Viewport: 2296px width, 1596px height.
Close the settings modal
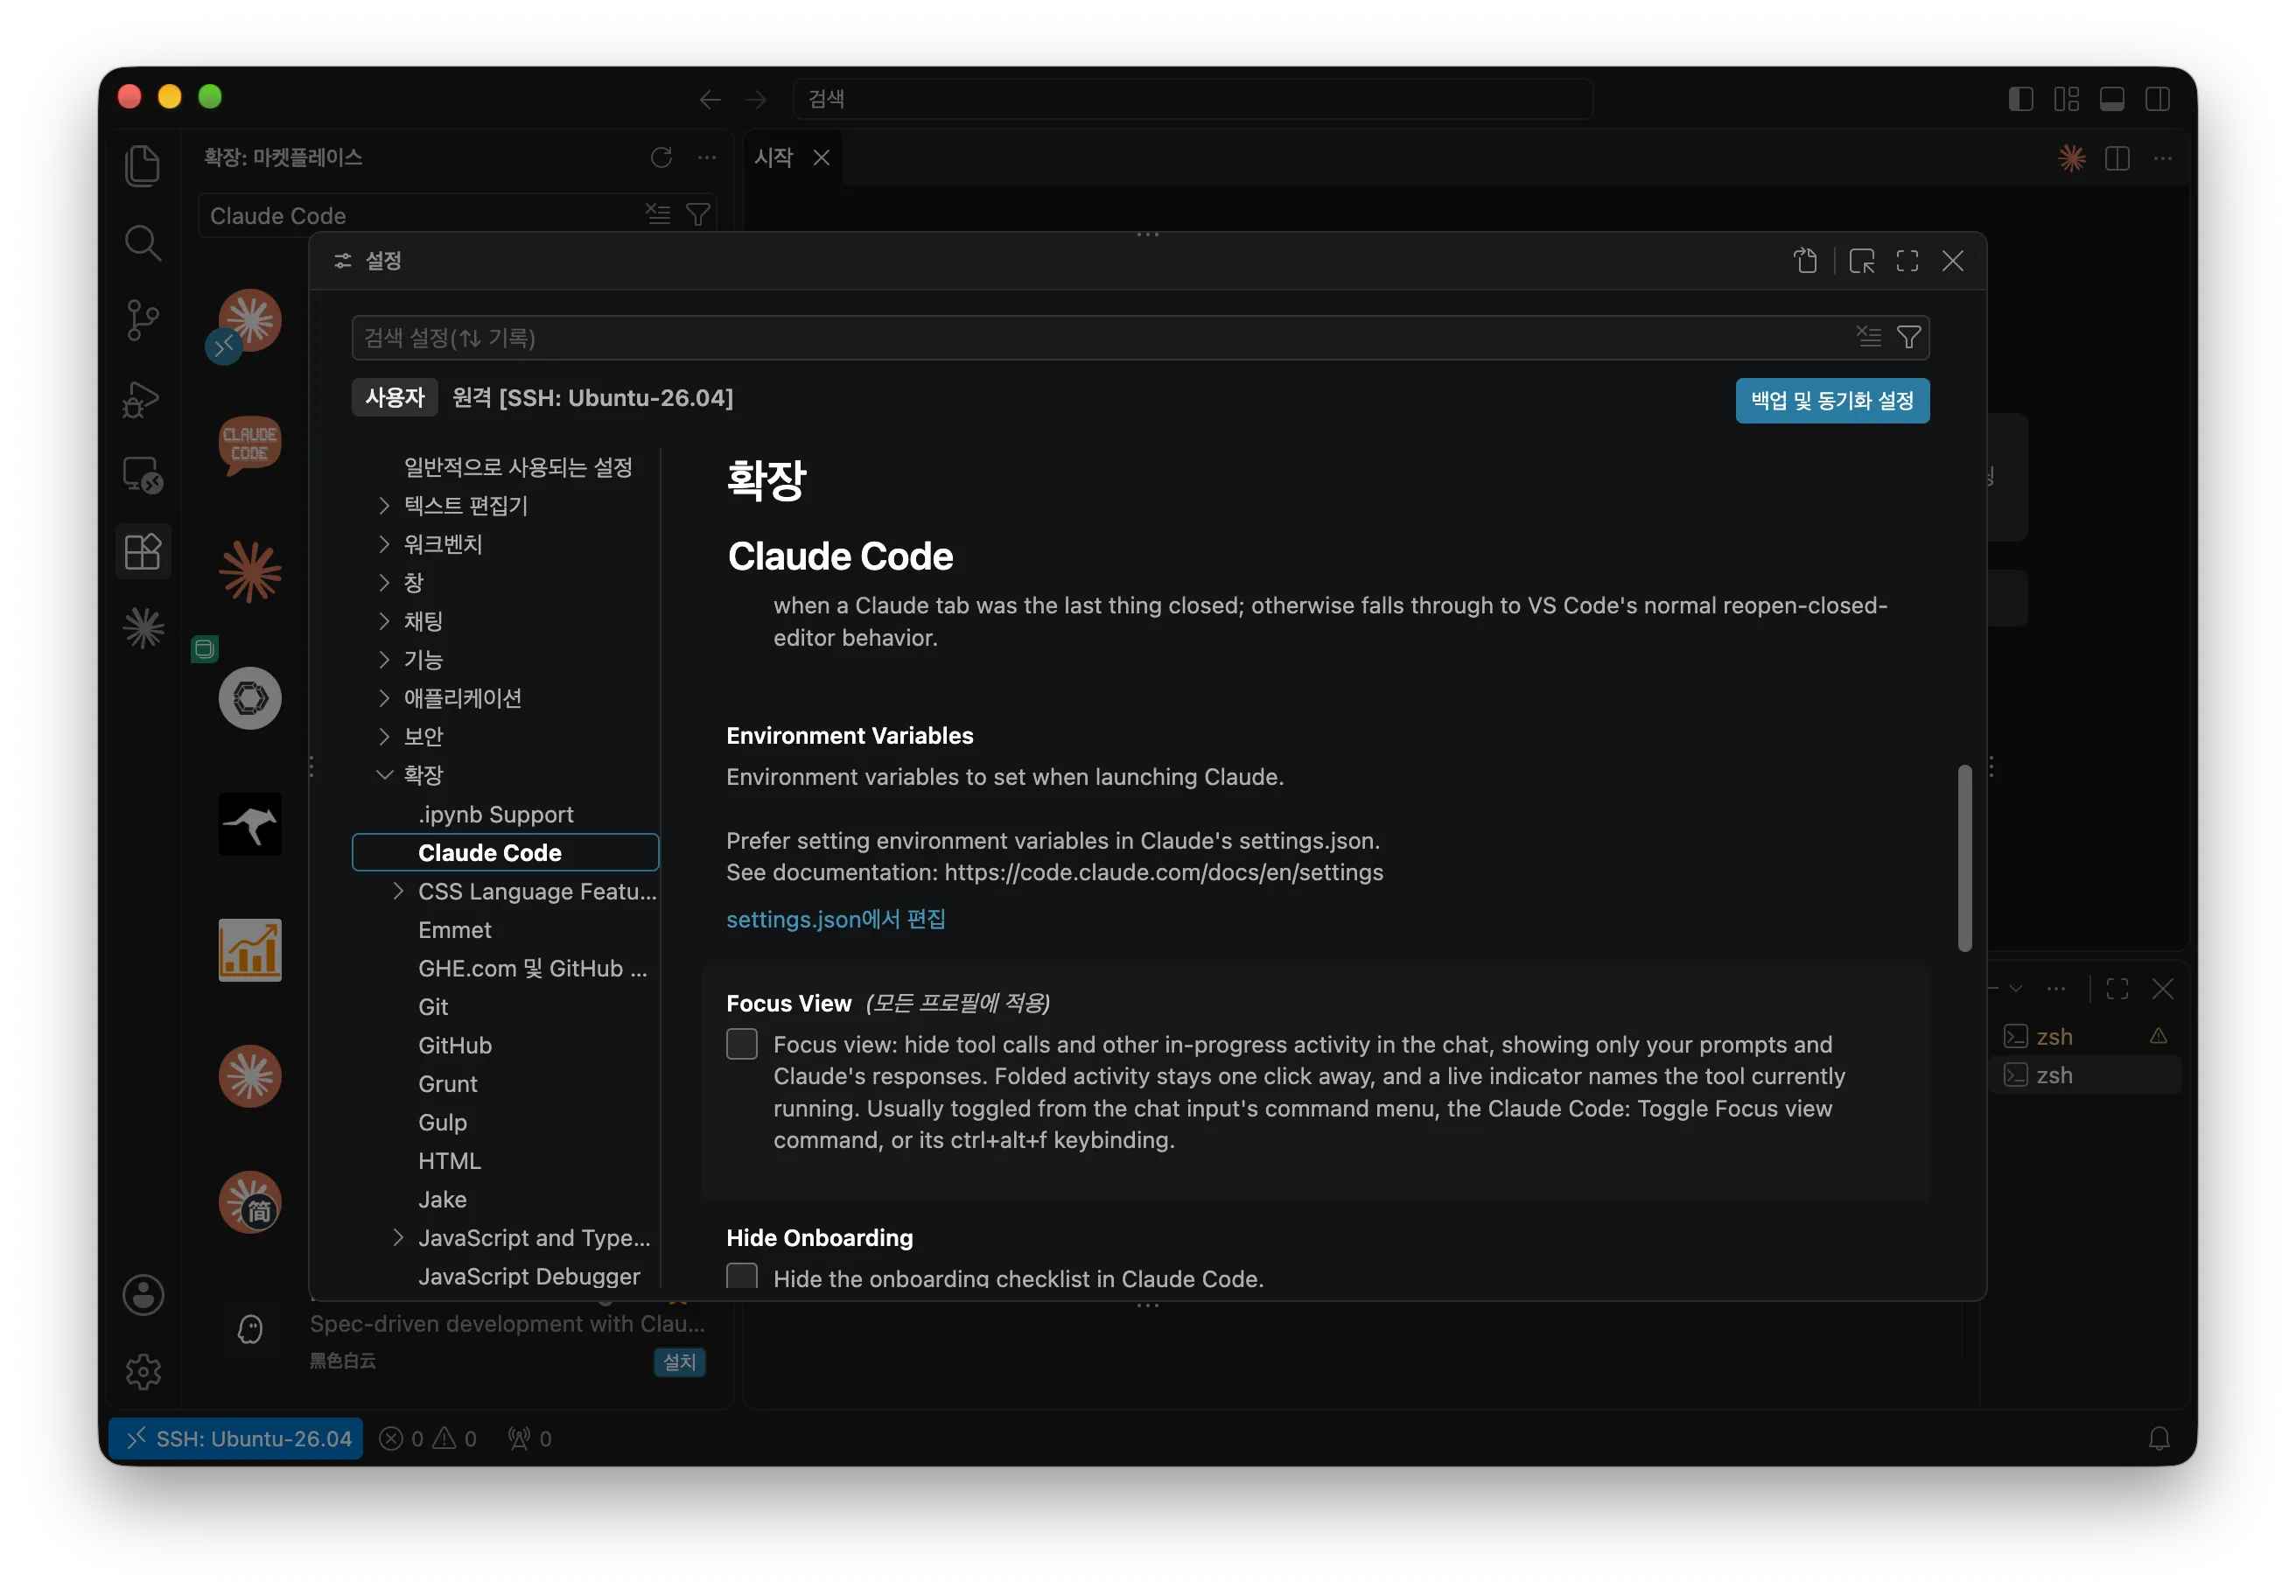(1953, 261)
